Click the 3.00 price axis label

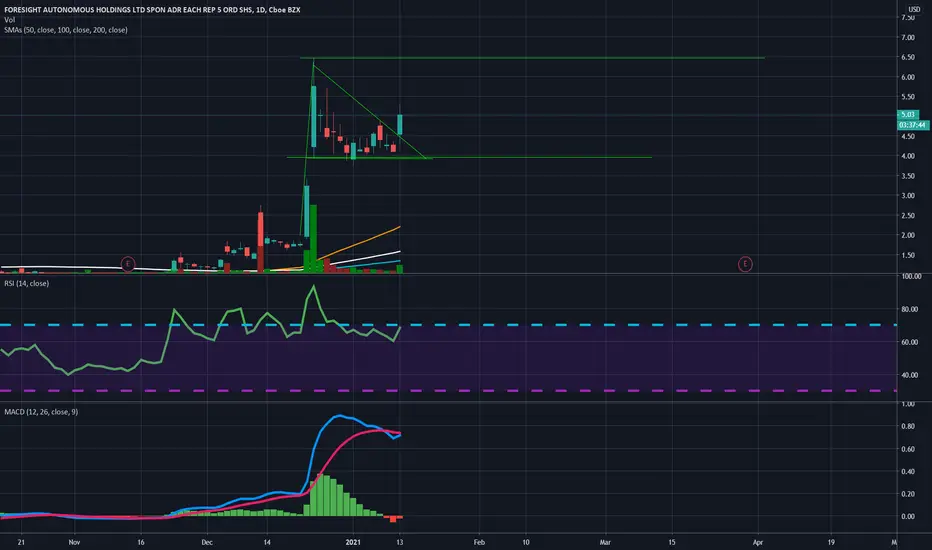coord(908,196)
